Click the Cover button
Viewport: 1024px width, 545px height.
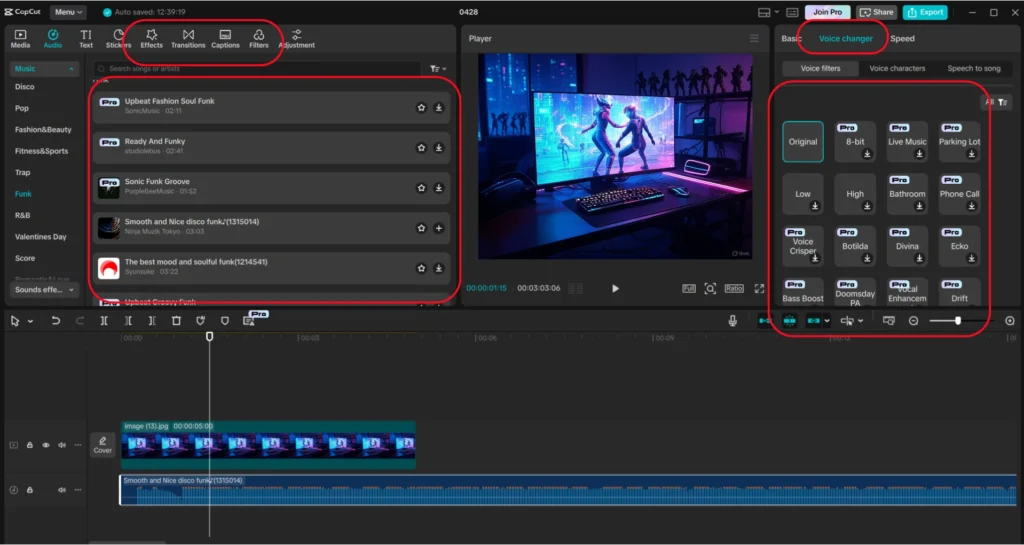pos(103,445)
